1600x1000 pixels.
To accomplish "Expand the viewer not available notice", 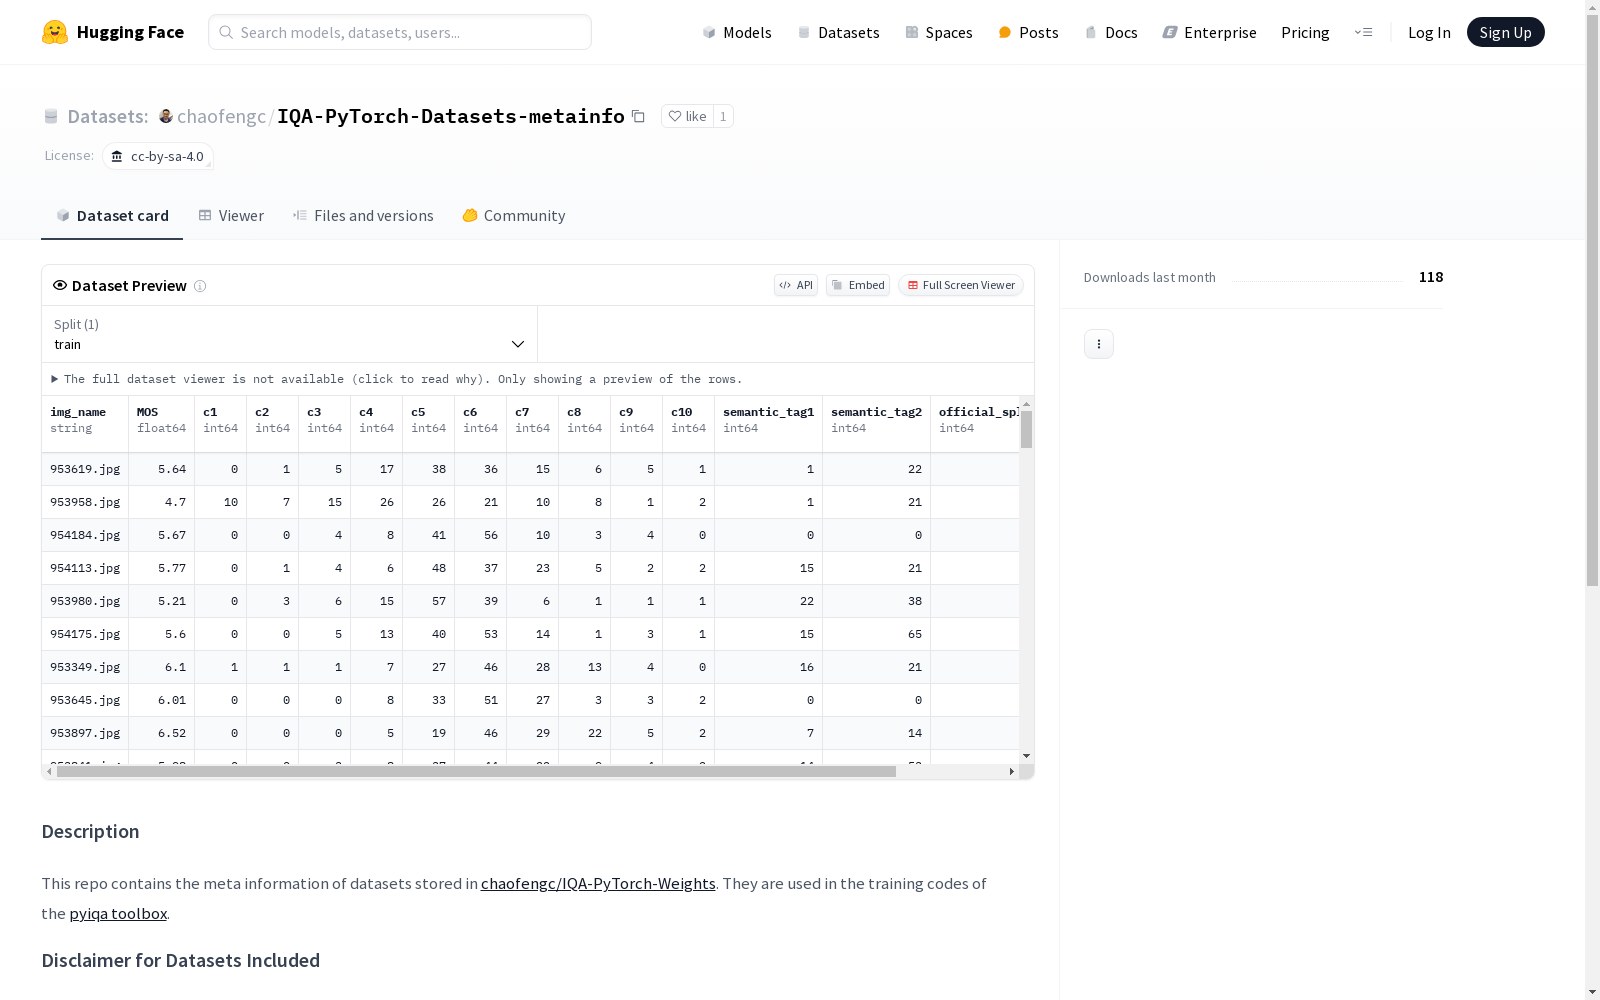I will [x=396, y=379].
